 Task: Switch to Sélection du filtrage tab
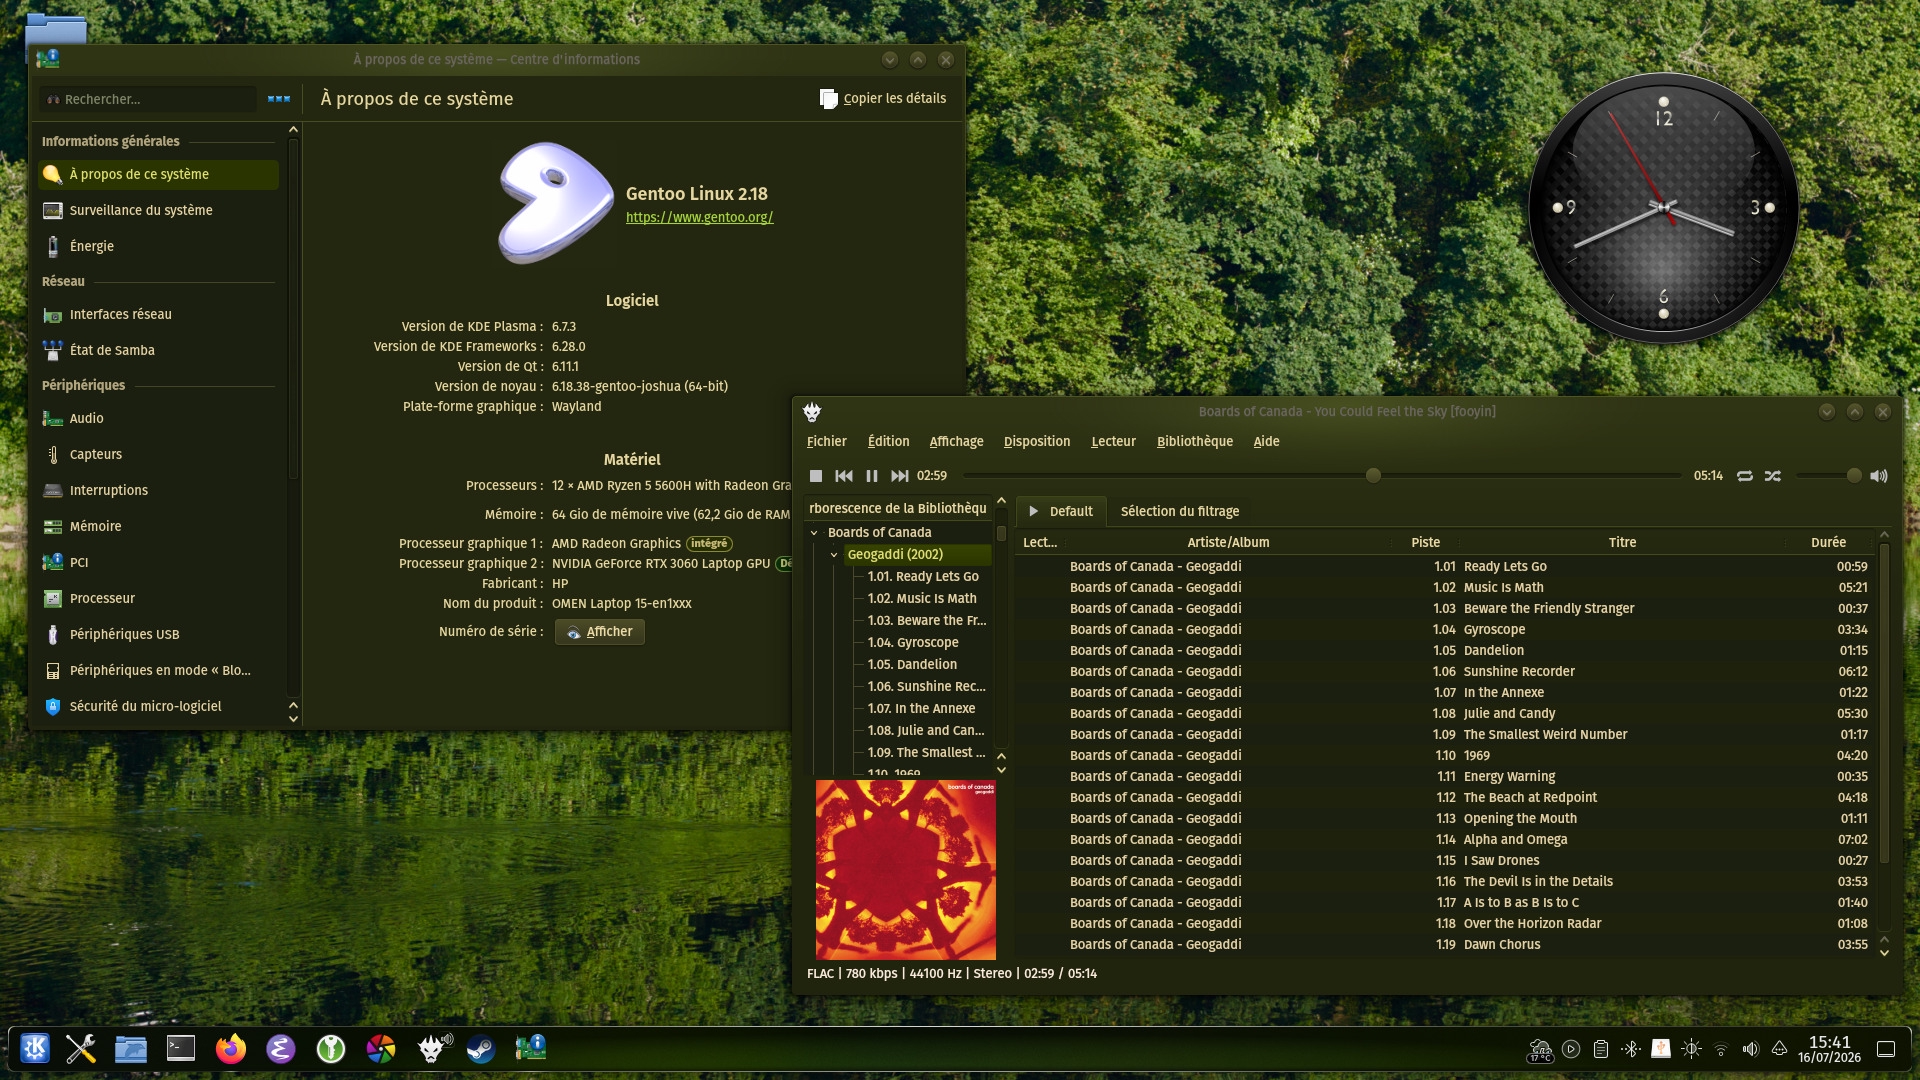click(1180, 511)
